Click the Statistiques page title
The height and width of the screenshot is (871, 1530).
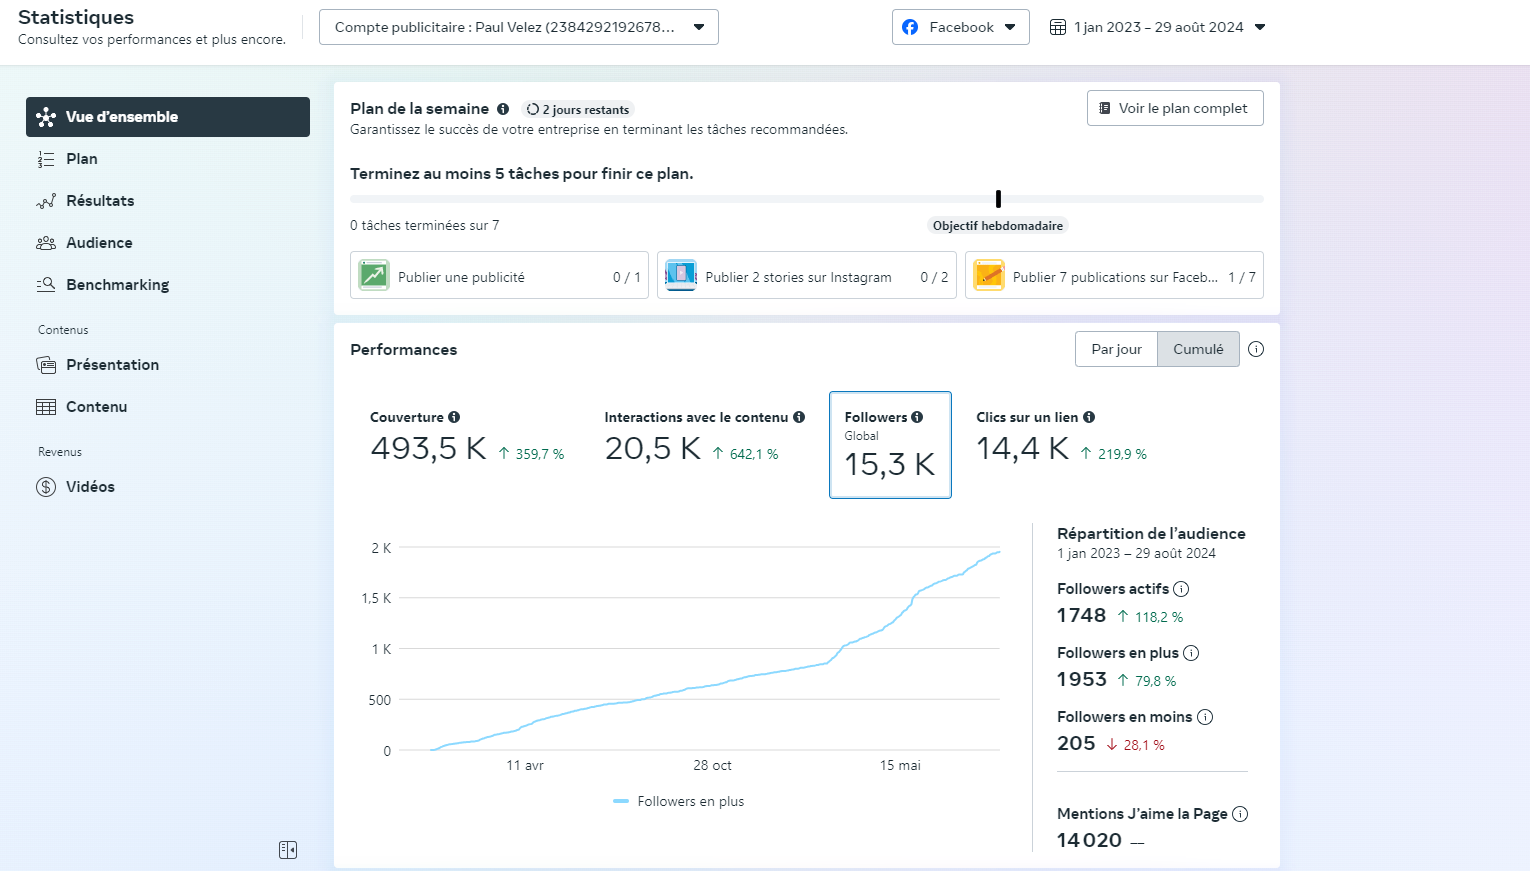(x=76, y=17)
